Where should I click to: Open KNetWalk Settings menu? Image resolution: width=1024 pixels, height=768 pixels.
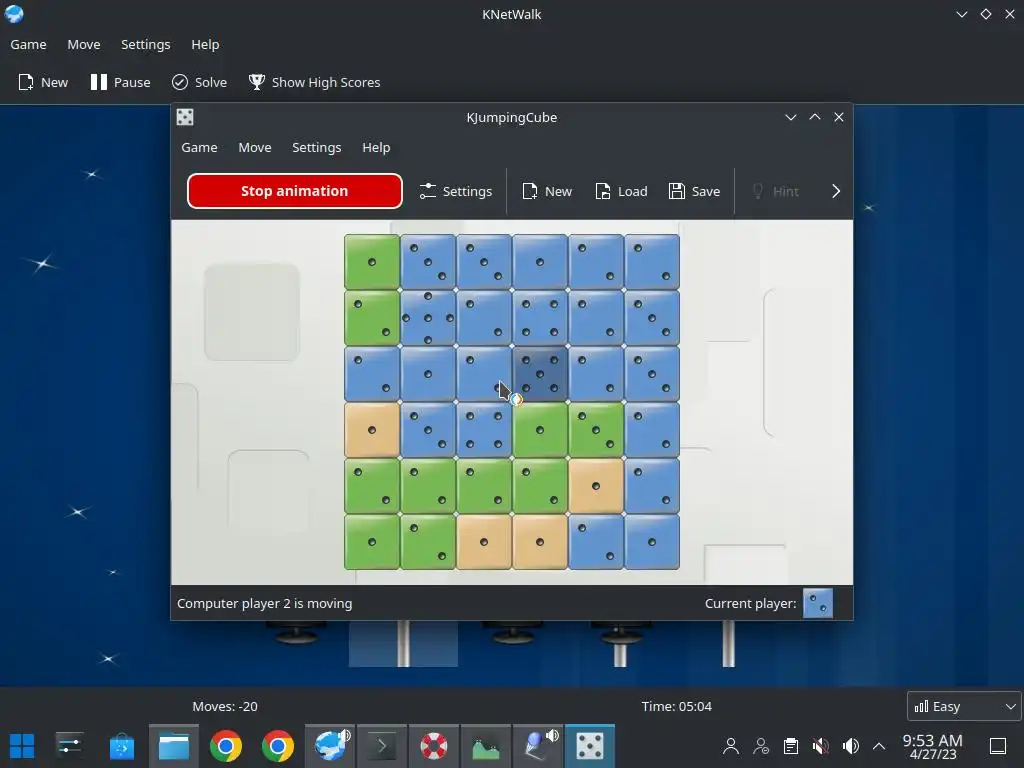coord(146,44)
